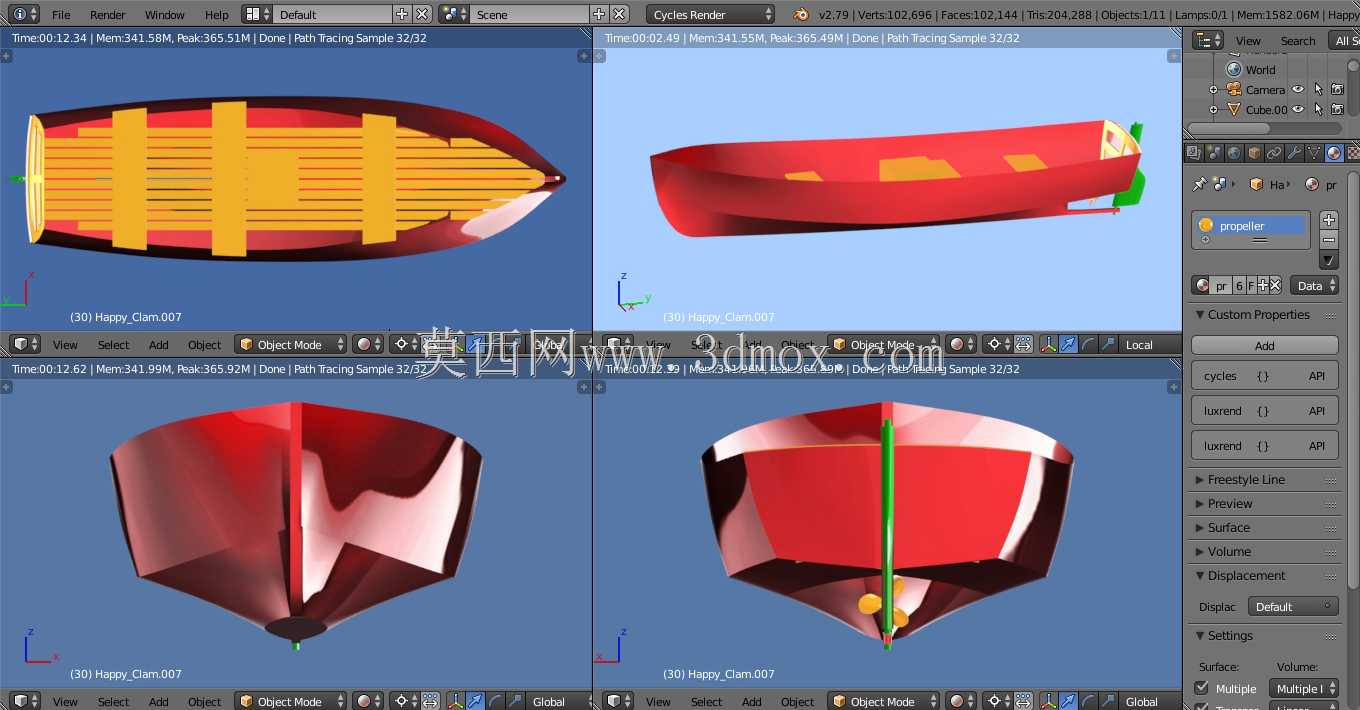Click API button on cycles row

[x=1317, y=376]
